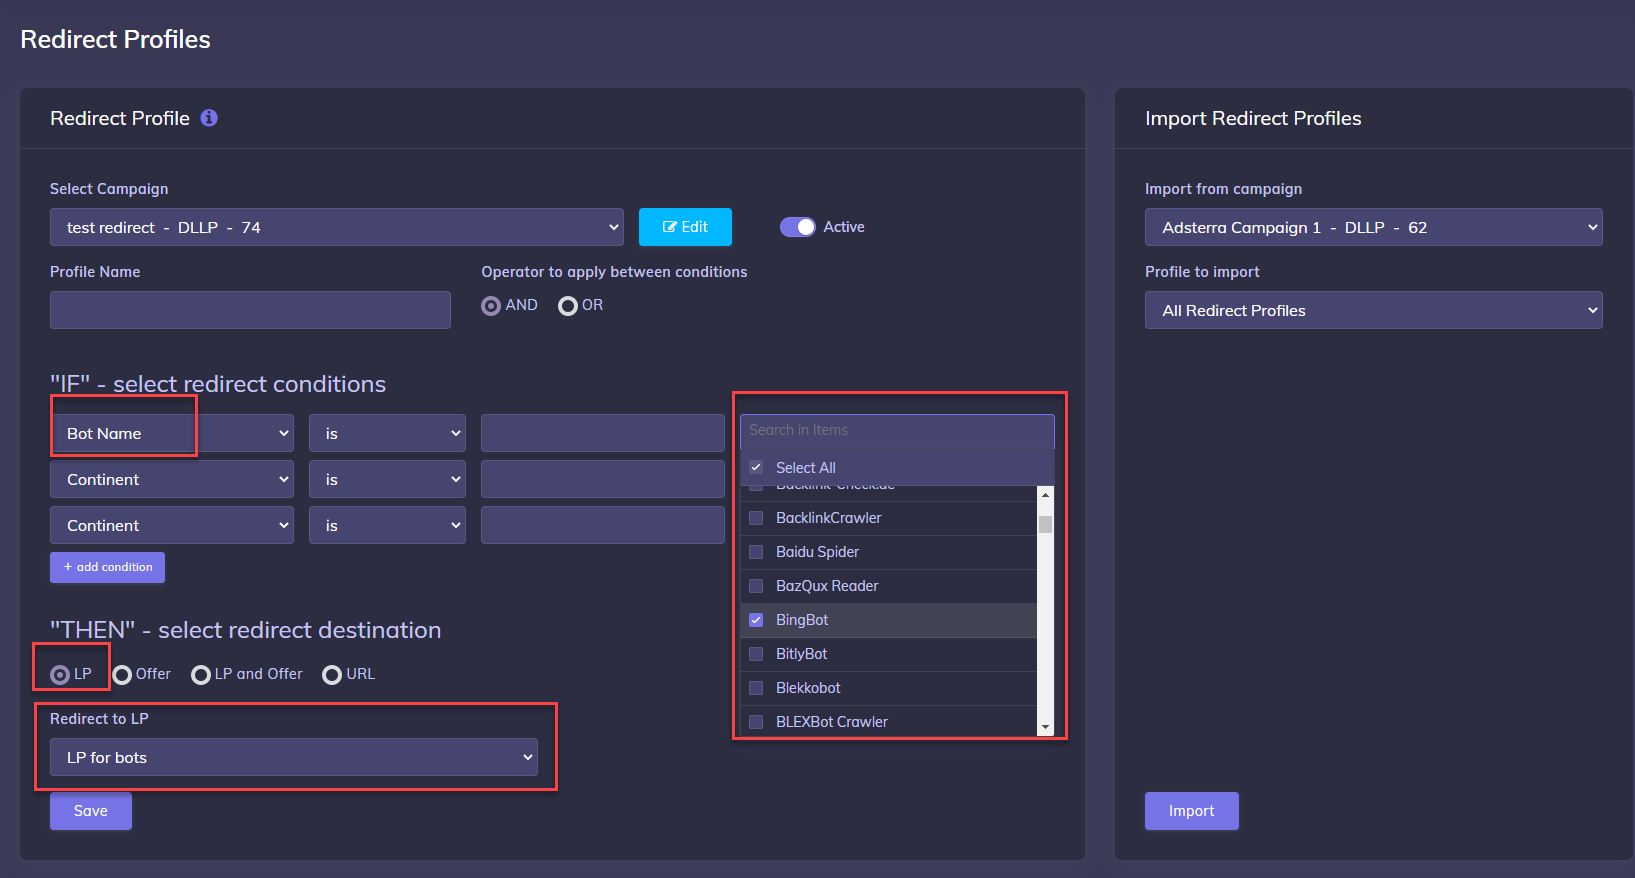
Task: Click the Redirect Profile info icon
Action: point(209,118)
